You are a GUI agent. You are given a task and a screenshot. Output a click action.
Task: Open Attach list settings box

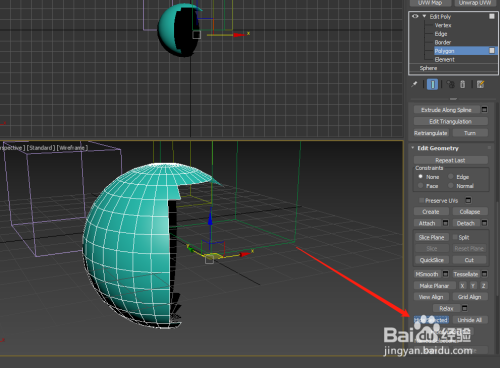pos(446,223)
